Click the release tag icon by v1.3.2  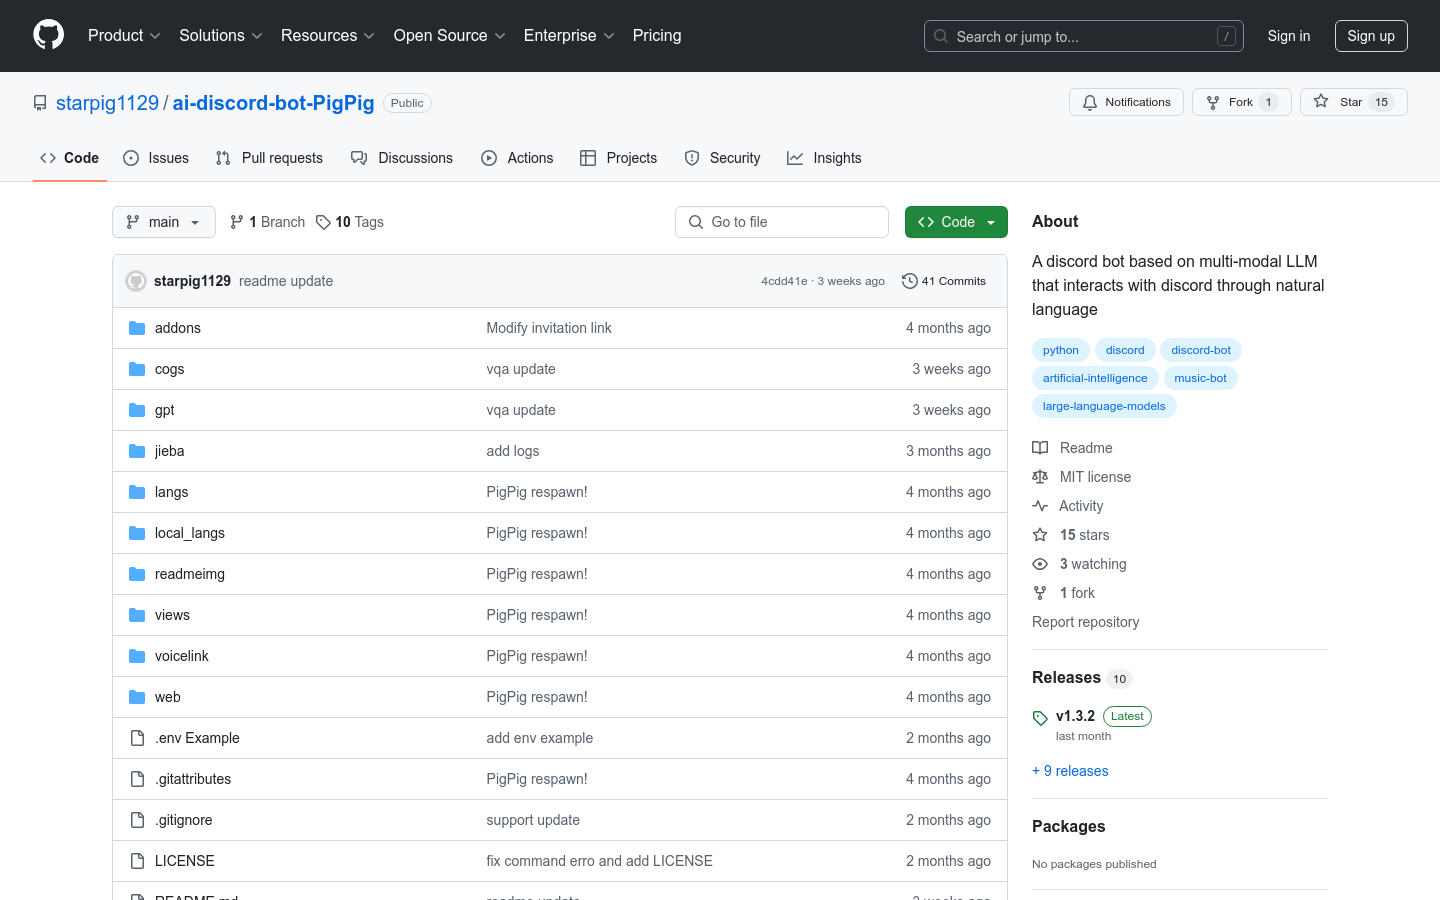click(1040, 717)
